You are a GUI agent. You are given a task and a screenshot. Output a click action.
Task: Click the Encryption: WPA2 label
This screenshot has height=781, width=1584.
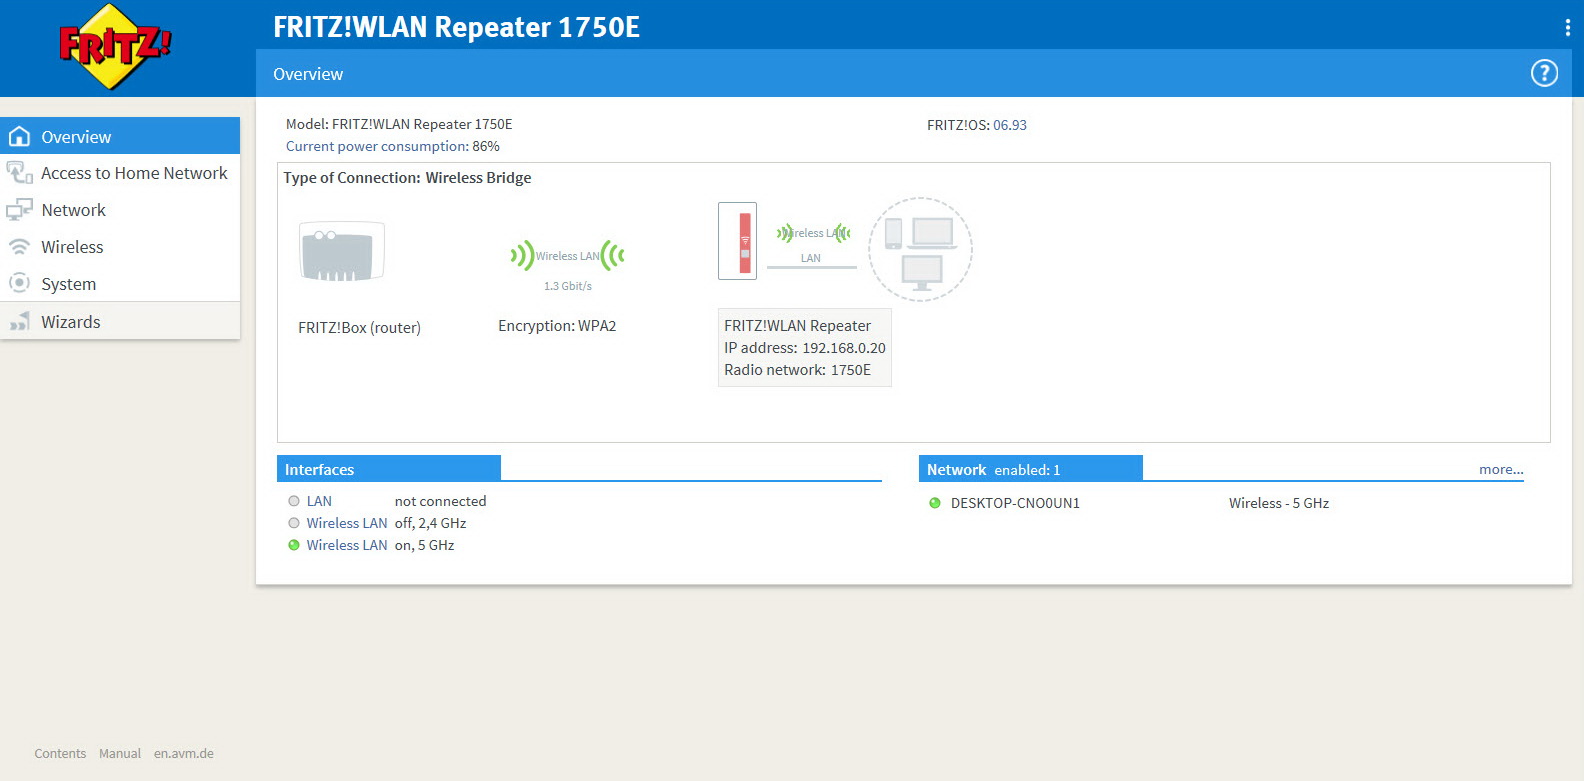pyautogui.click(x=557, y=326)
